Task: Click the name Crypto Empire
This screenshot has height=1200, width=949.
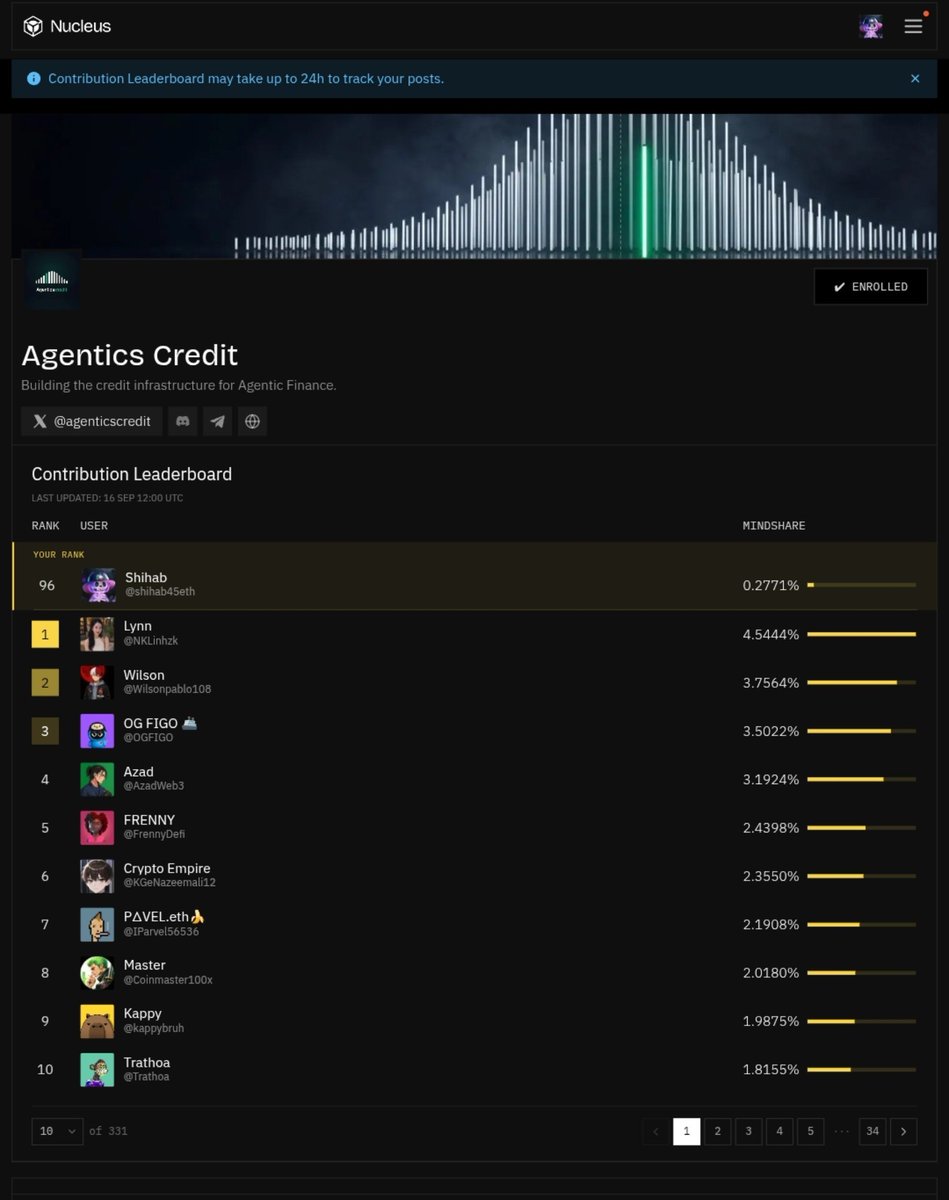Action: [167, 868]
